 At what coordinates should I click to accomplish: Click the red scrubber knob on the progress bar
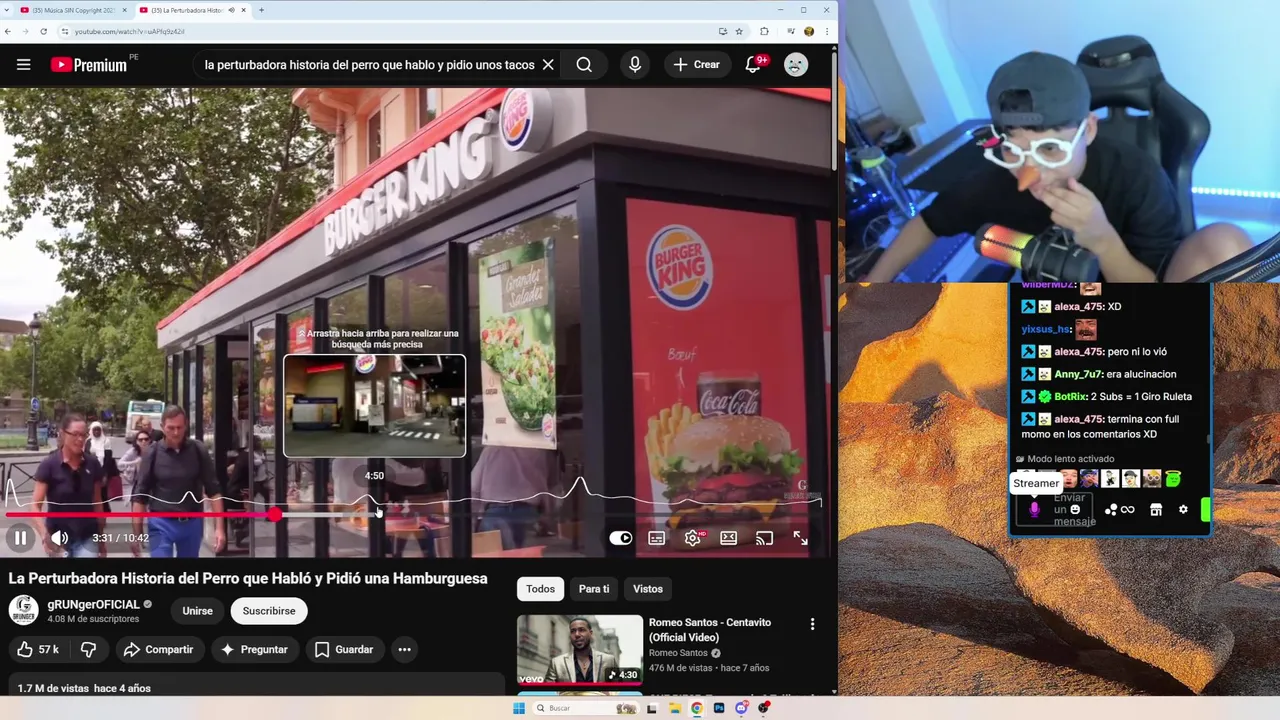[274, 515]
